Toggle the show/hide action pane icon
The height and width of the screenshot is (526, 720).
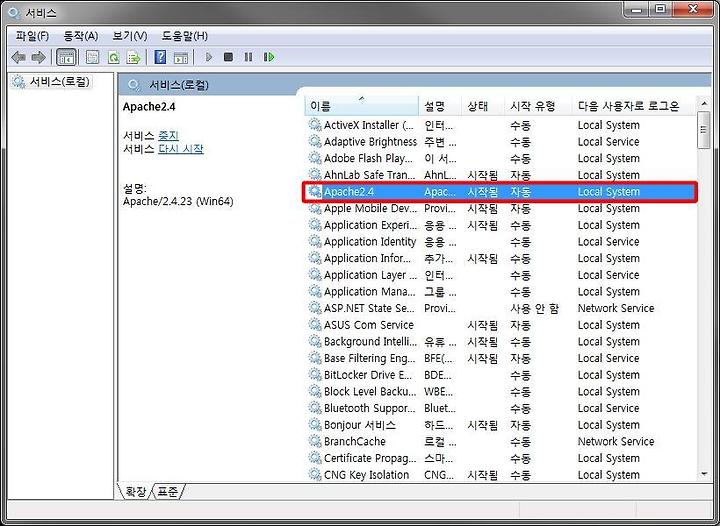tap(181, 57)
